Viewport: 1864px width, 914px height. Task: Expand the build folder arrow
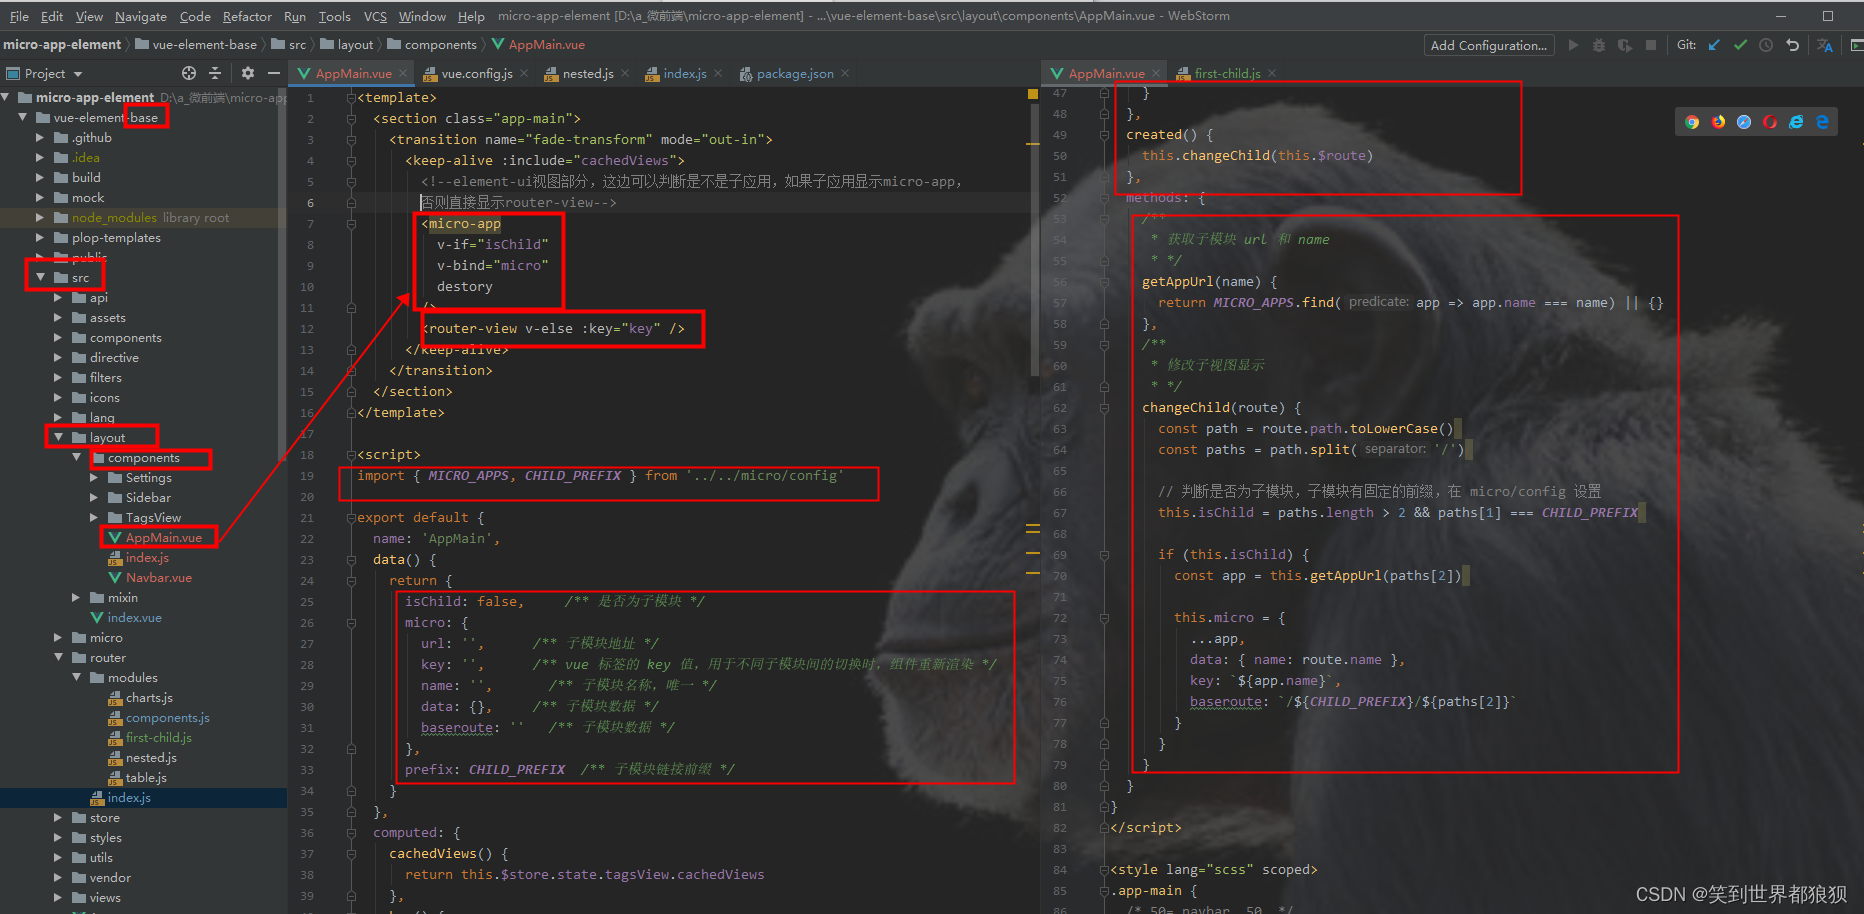coord(40,177)
